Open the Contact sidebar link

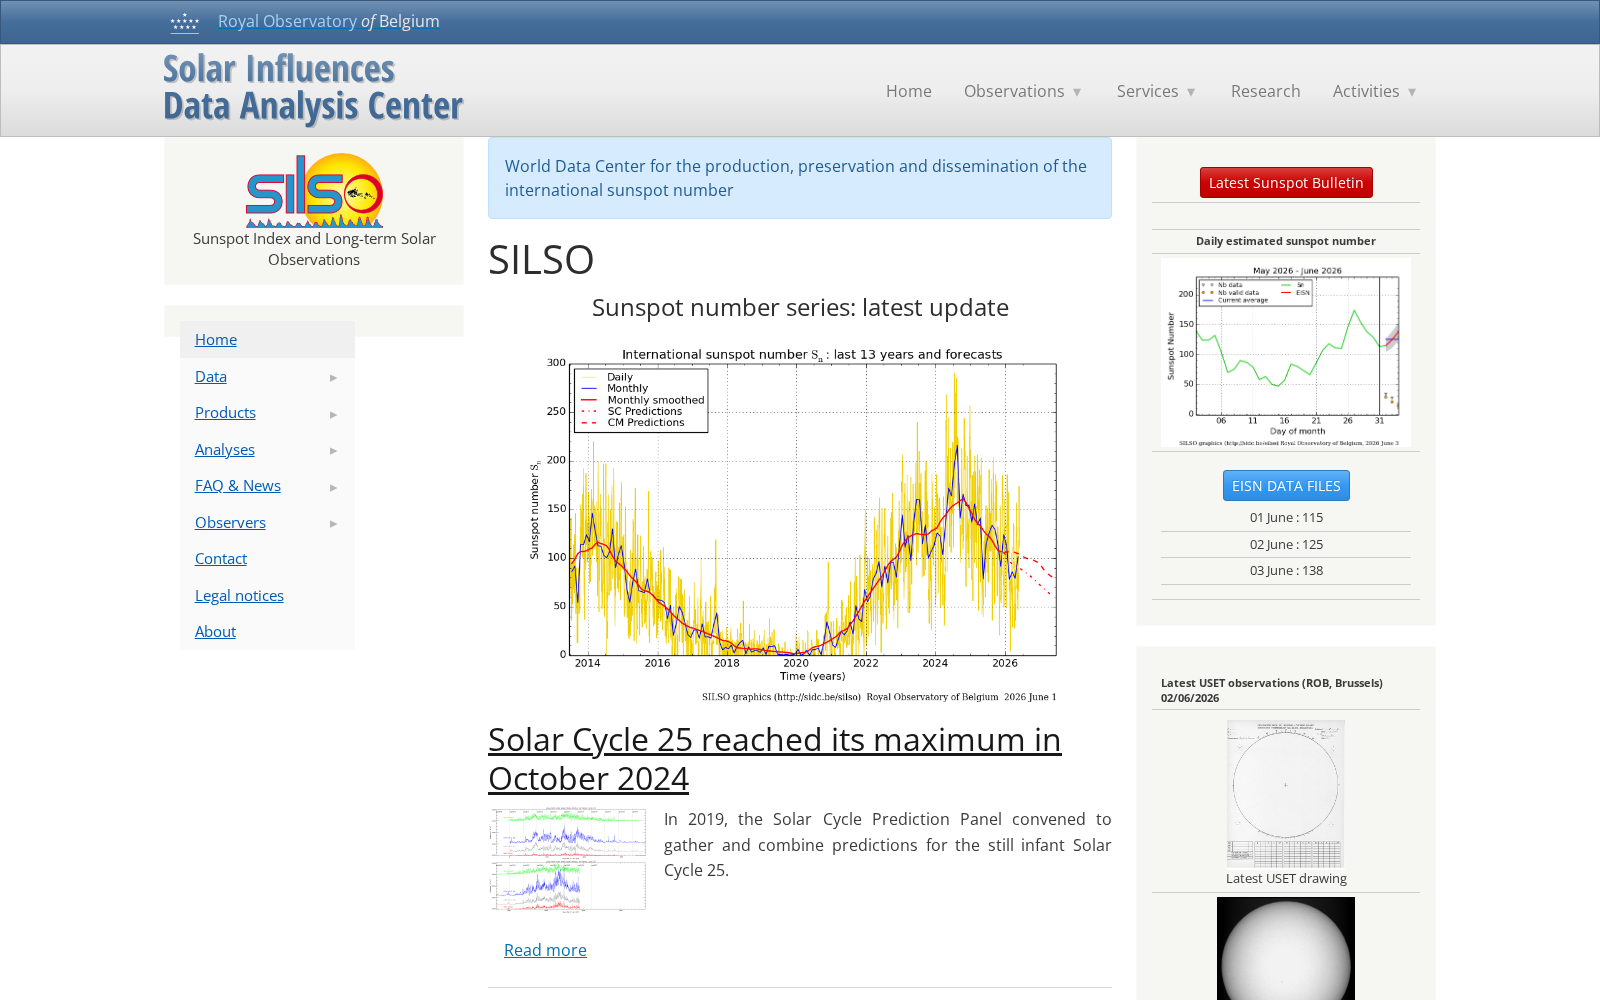click(221, 558)
